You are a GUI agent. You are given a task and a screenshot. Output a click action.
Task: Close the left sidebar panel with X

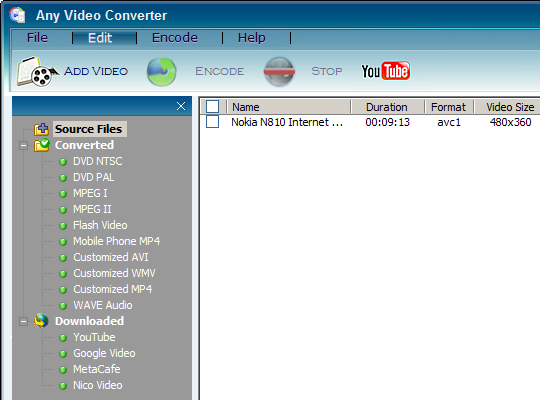181,106
